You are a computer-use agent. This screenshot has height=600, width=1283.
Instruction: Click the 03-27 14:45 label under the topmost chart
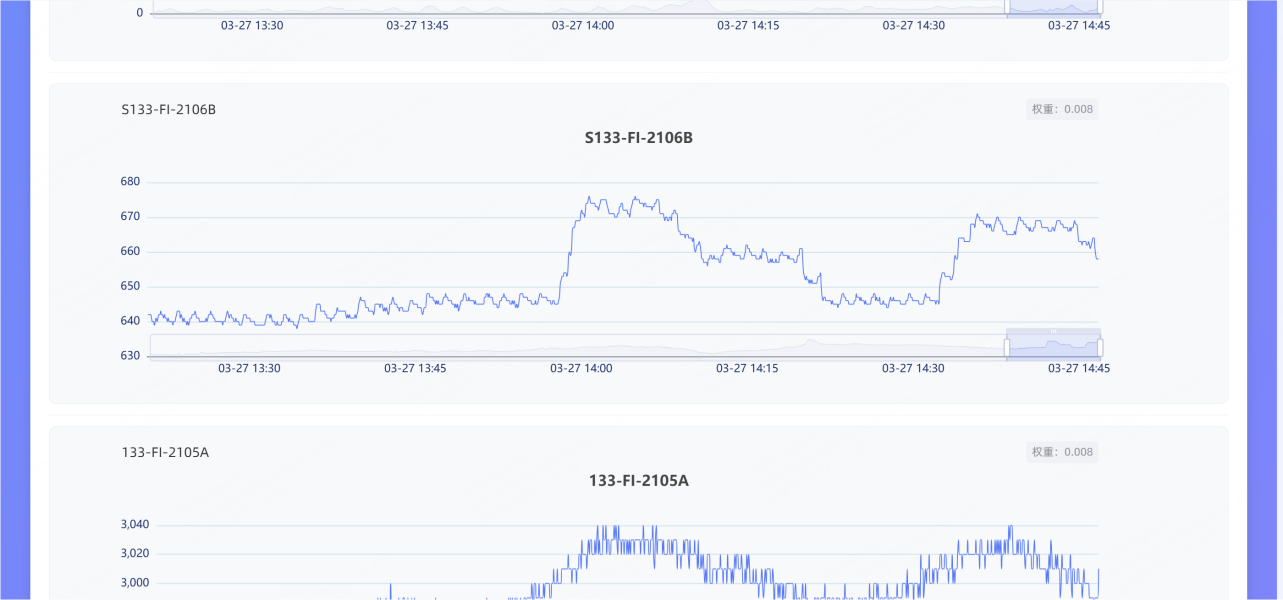[x=1079, y=26]
